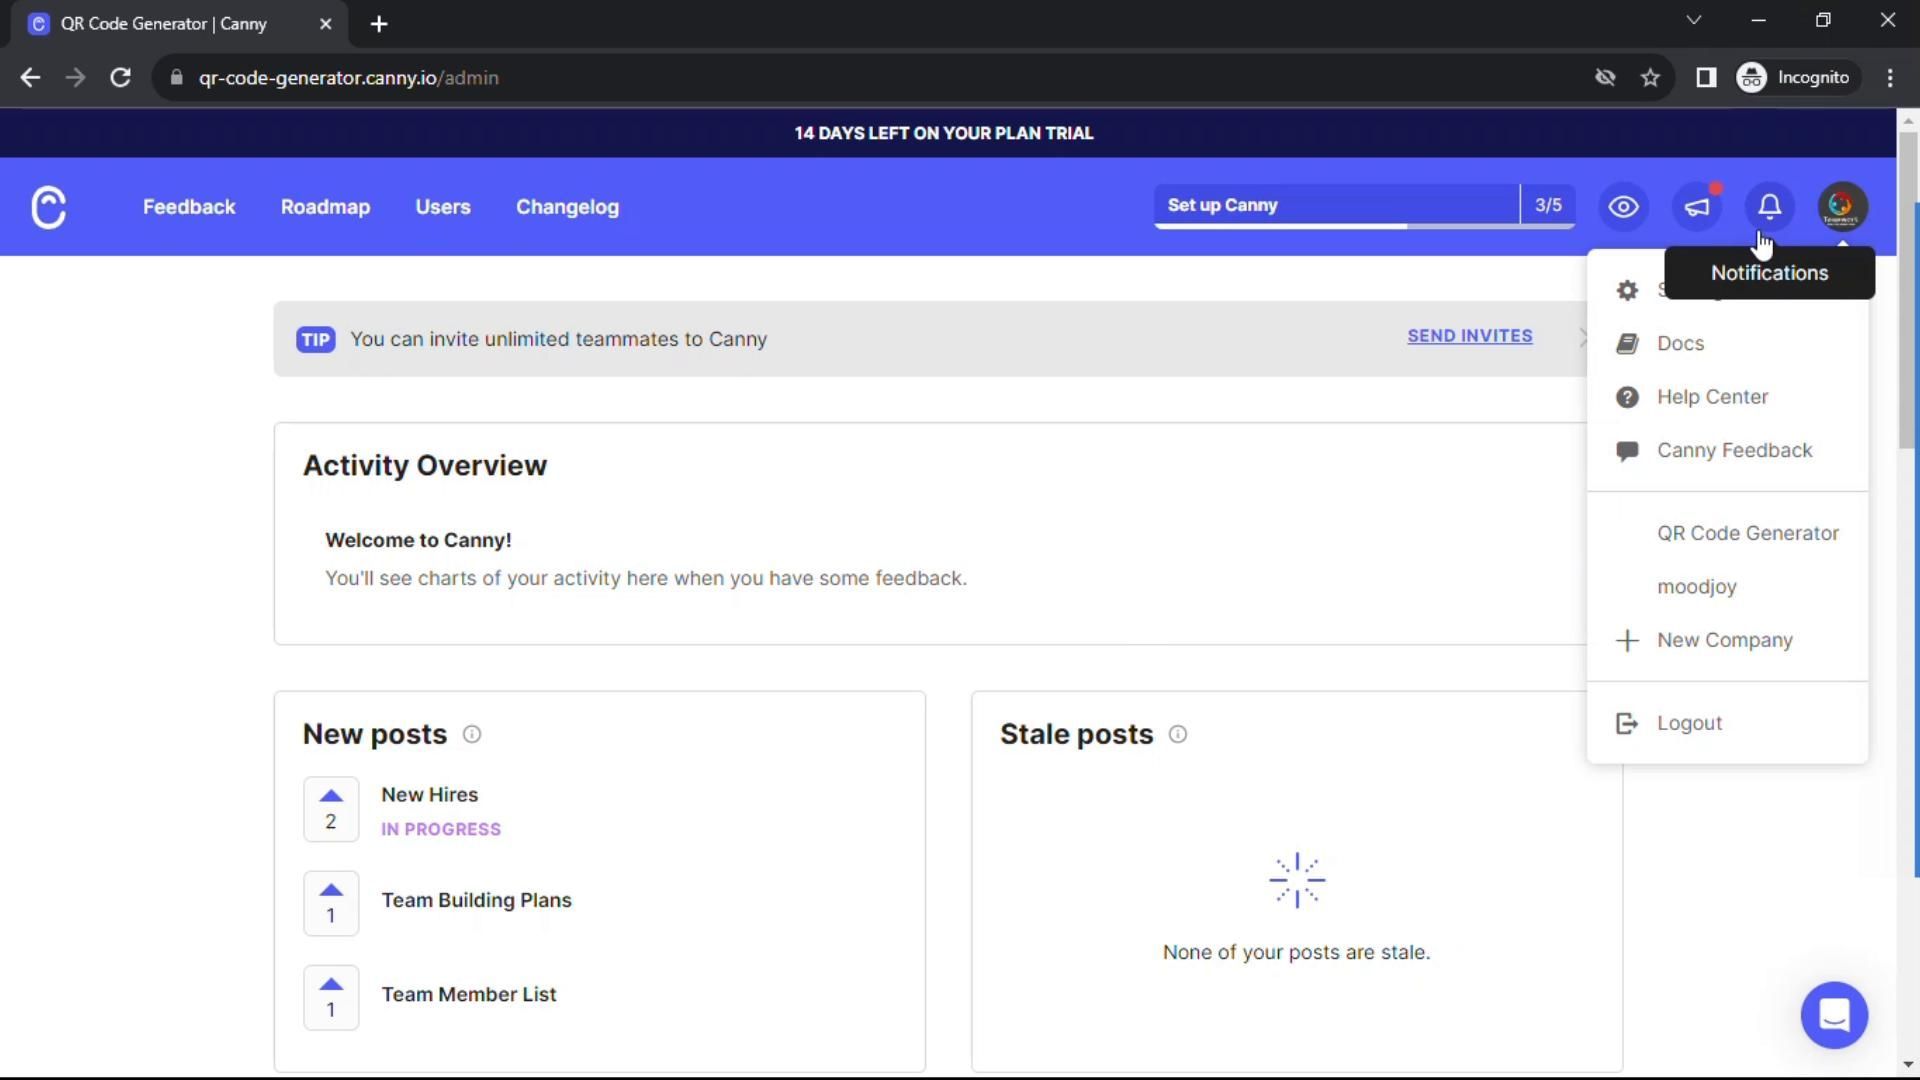Click info icon beside Stale posts
The image size is (1920, 1080).
point(1178,735)
